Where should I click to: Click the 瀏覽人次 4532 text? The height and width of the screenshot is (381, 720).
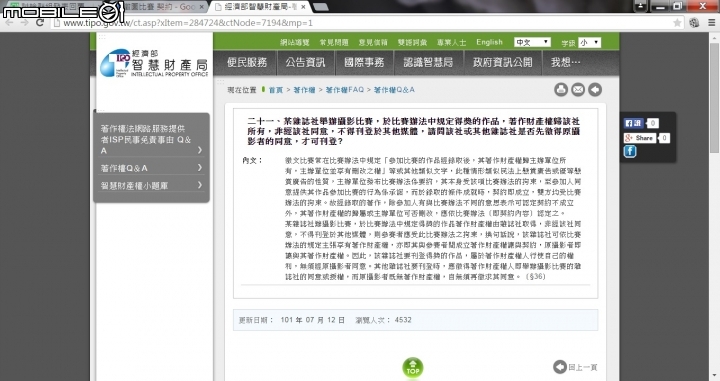[x=383, y=320]
